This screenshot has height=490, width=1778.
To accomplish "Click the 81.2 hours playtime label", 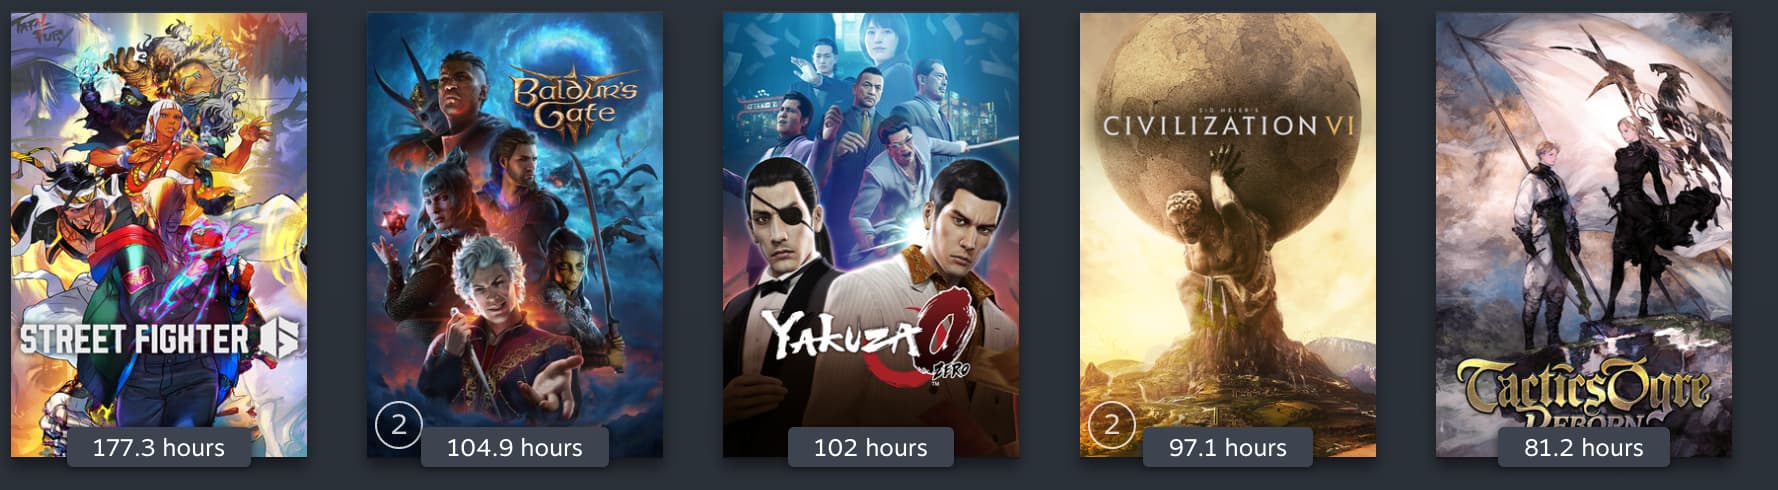I will coord(1584,447).
